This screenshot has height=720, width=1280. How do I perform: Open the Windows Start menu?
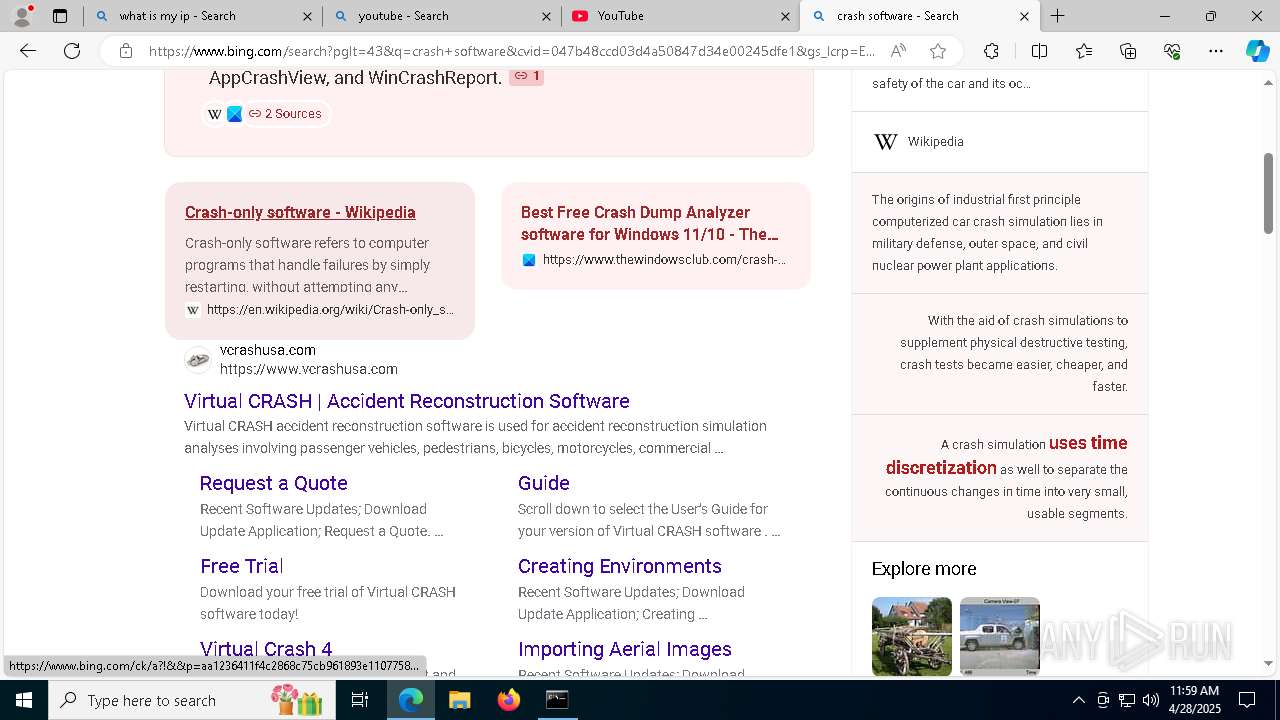pos(24,700)
